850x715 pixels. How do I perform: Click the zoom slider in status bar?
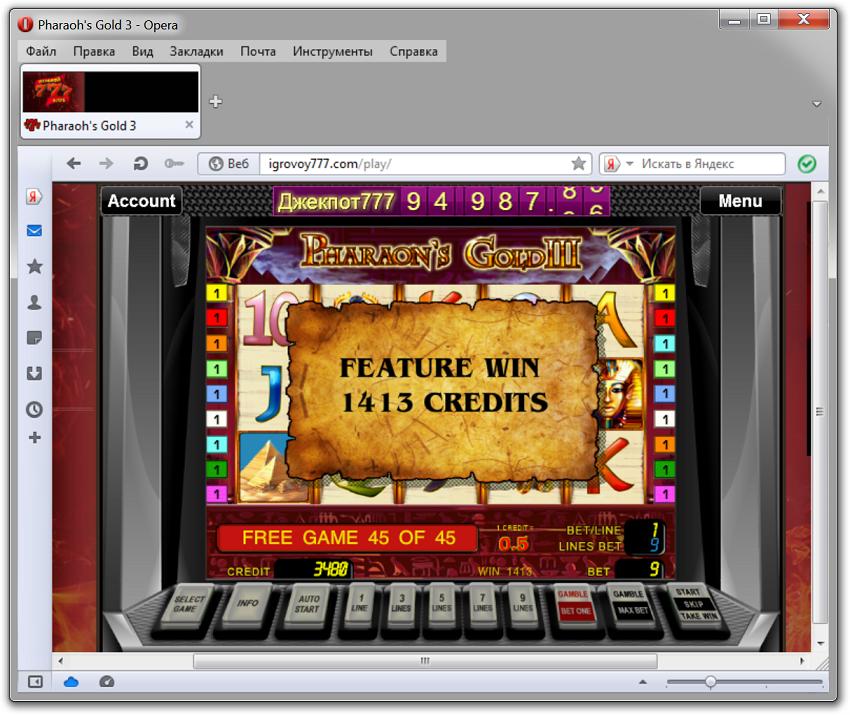710,682
